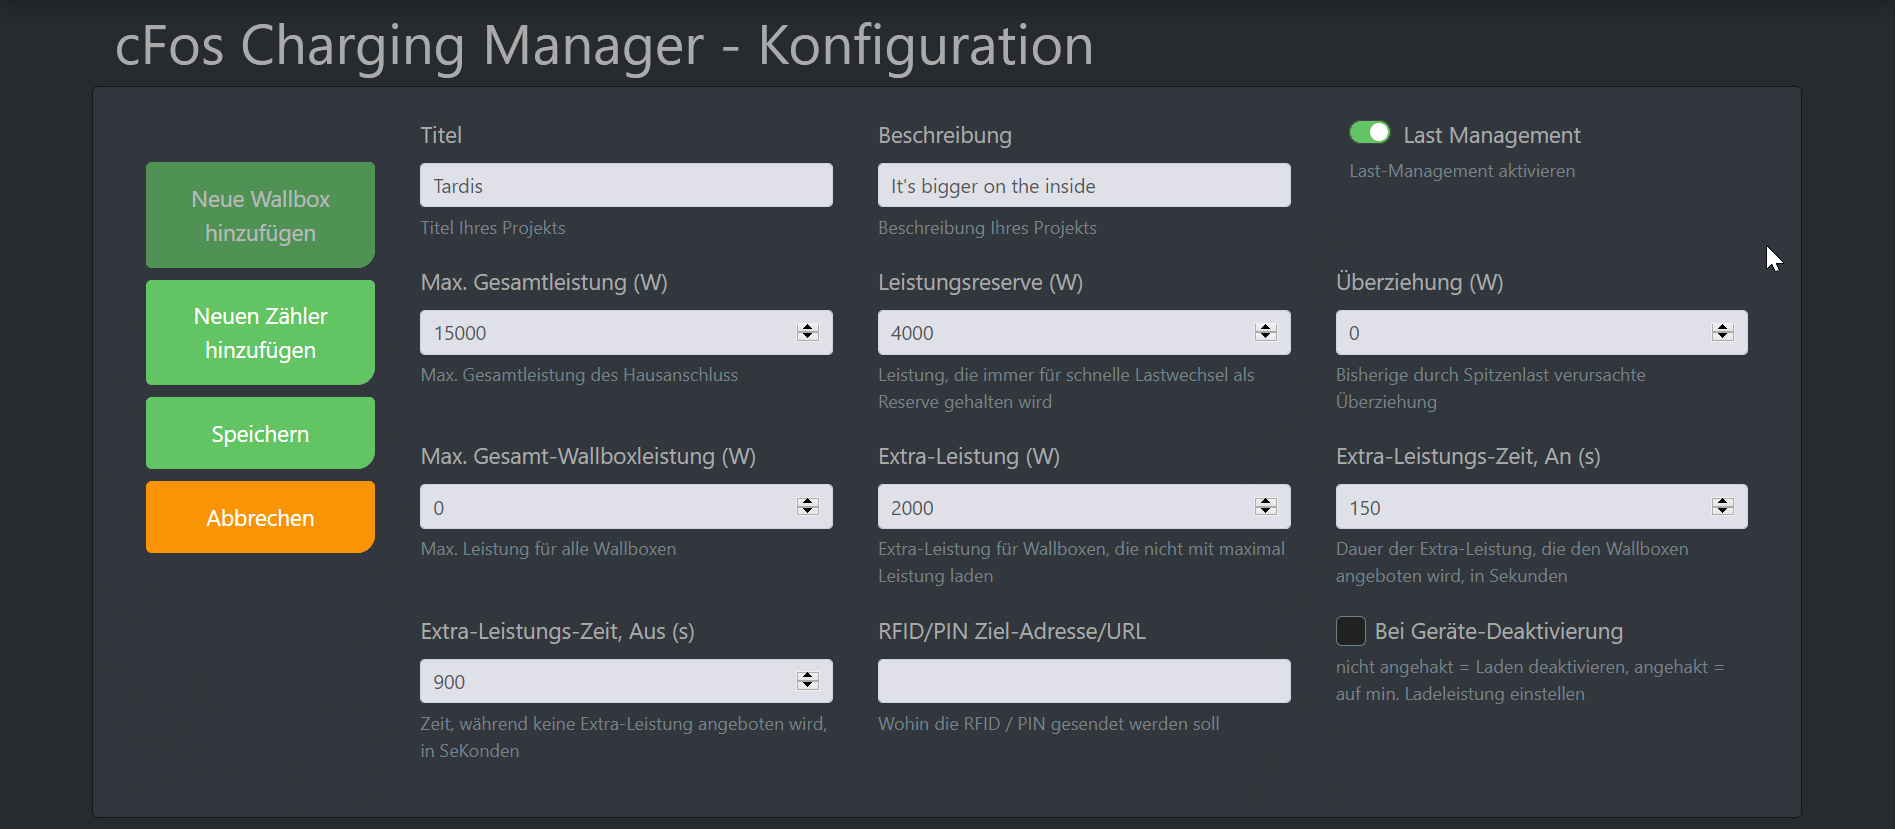Use the Überziehung spinner arrows
The image size is (1895, 829).
click(x=1722, y=332)
